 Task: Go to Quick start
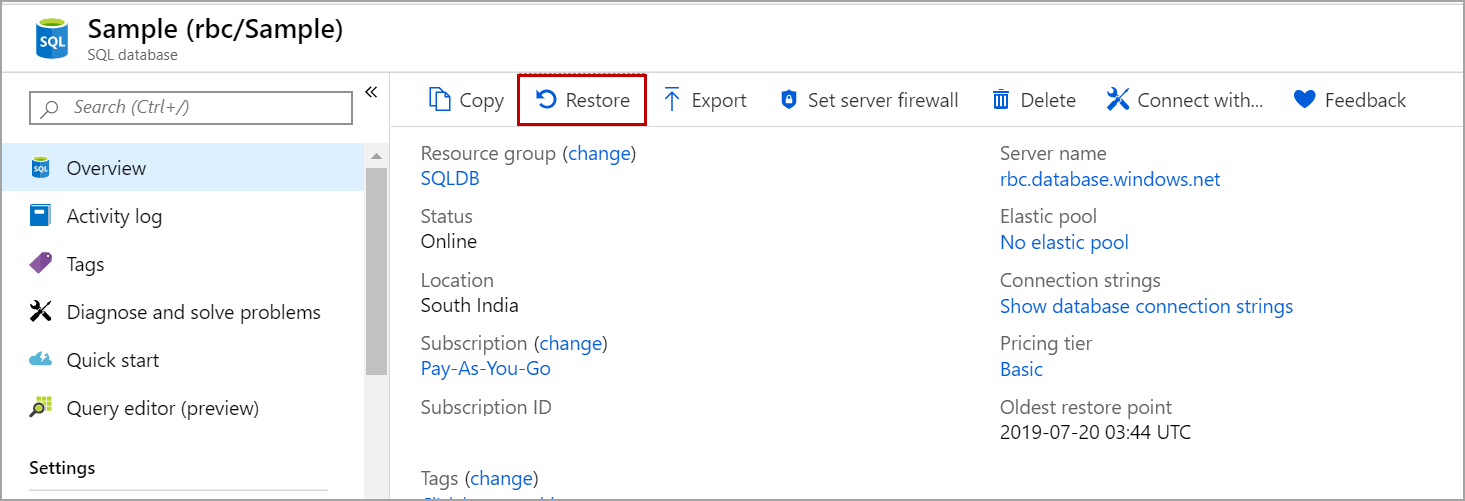coord(112,360)
